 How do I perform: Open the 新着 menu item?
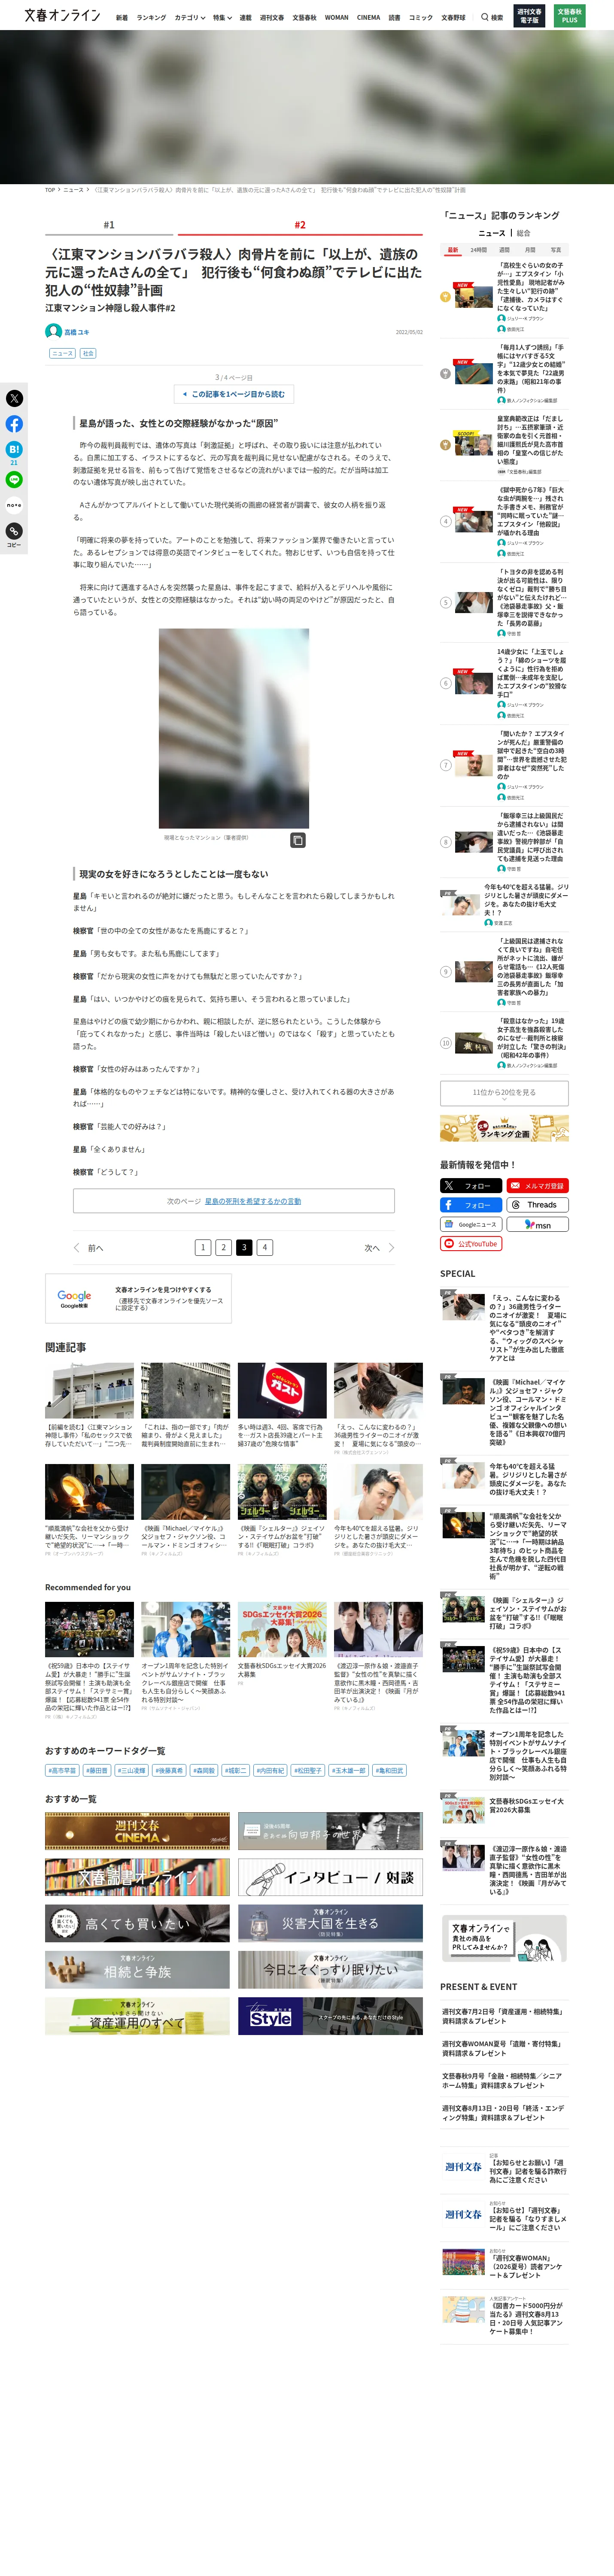coord(121,18)
